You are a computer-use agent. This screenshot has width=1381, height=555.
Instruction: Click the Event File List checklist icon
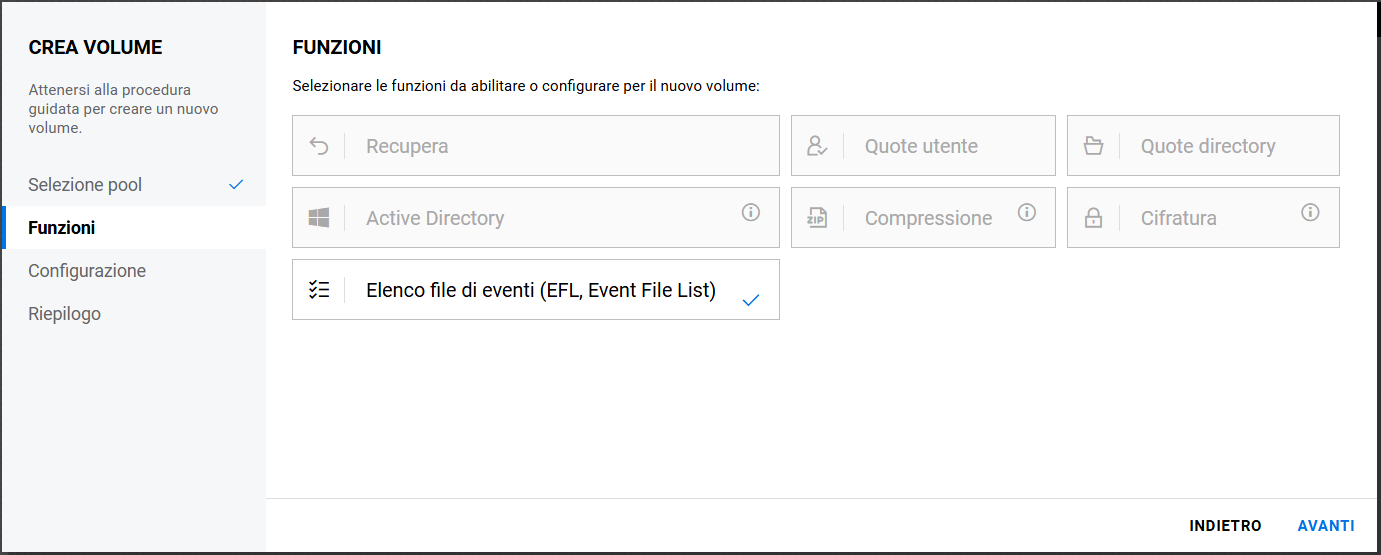[319, 291]
